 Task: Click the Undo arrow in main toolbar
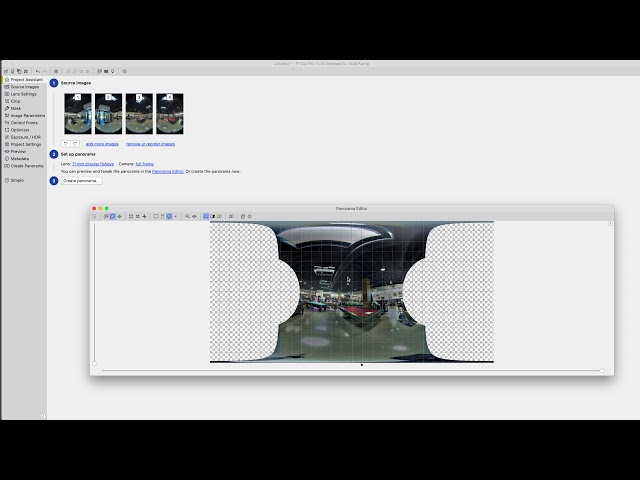38,71
